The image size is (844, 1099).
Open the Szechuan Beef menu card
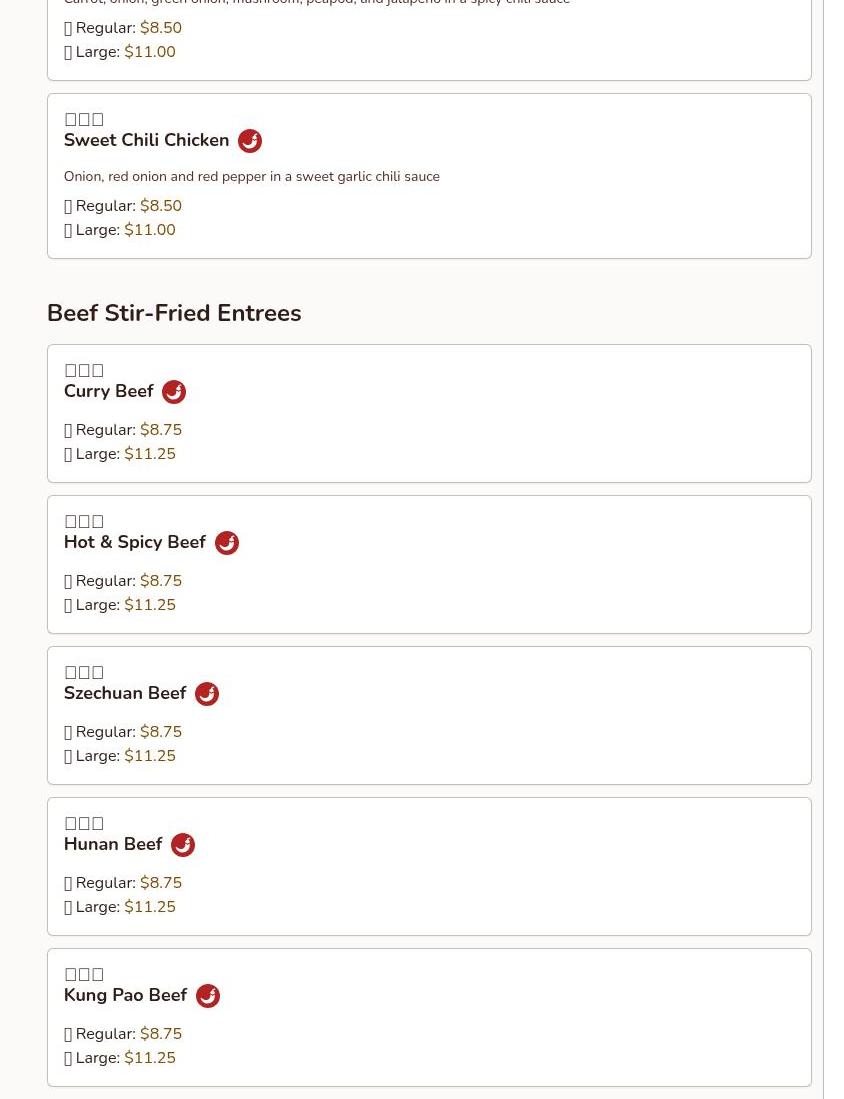(429, 716)
